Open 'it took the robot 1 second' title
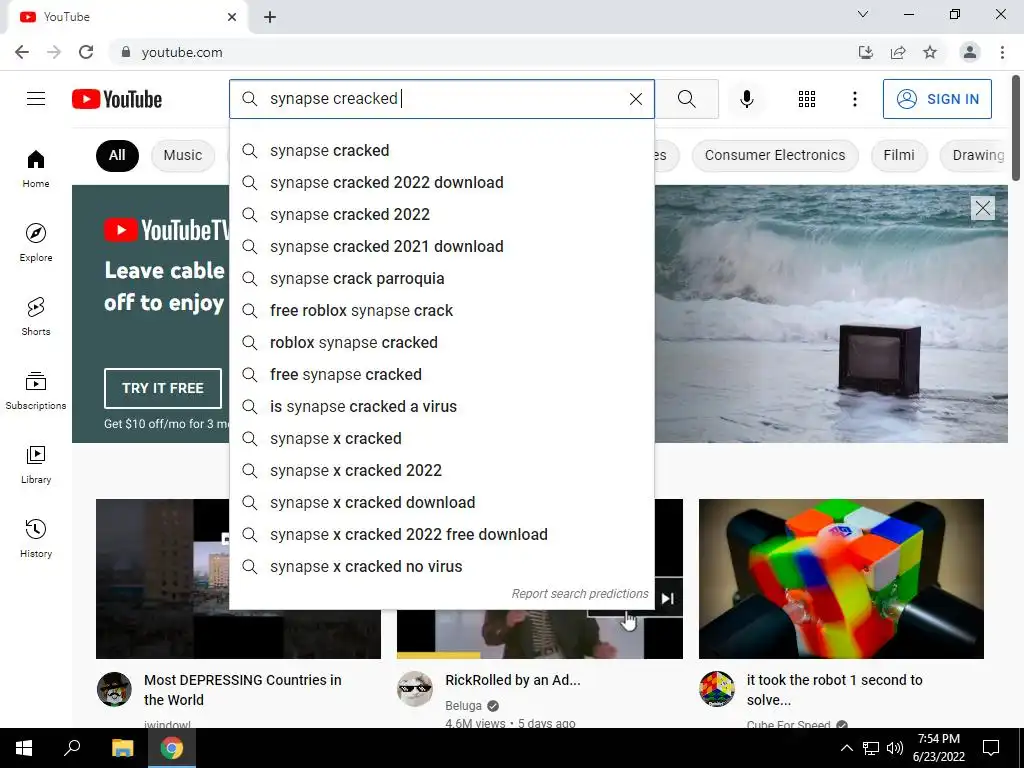1024x768 pixels. 835,690
